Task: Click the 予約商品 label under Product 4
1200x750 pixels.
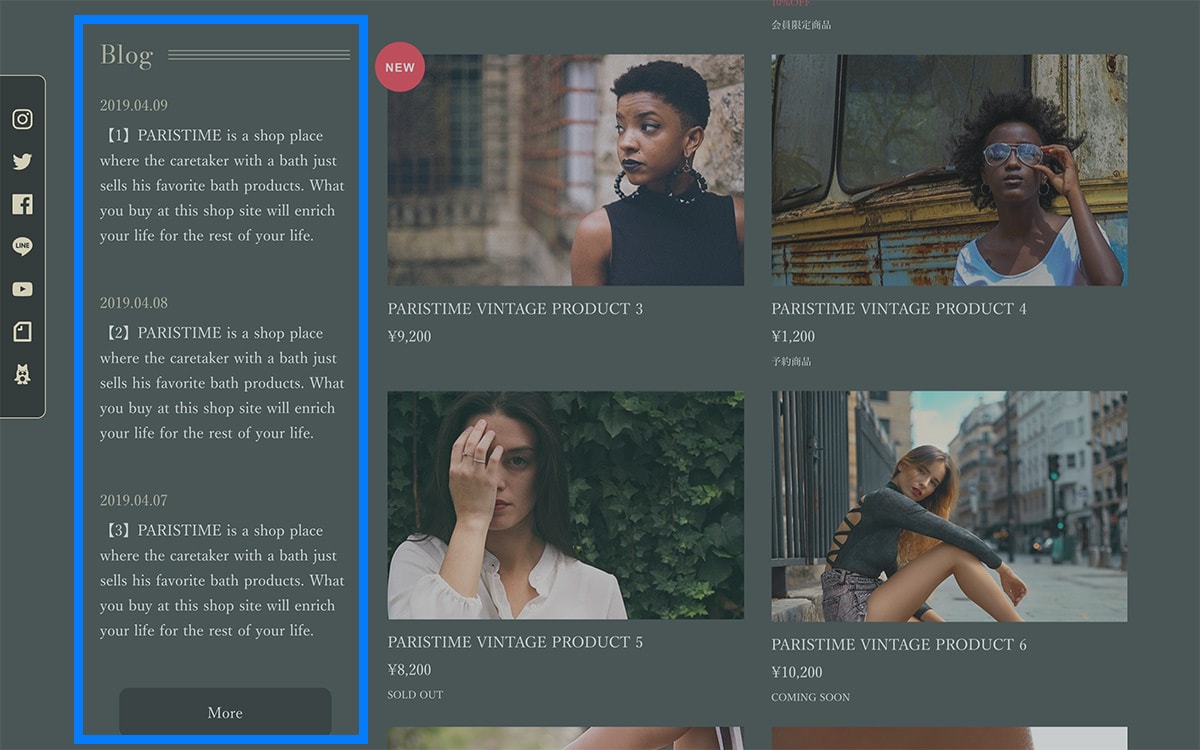Action: 791,361
